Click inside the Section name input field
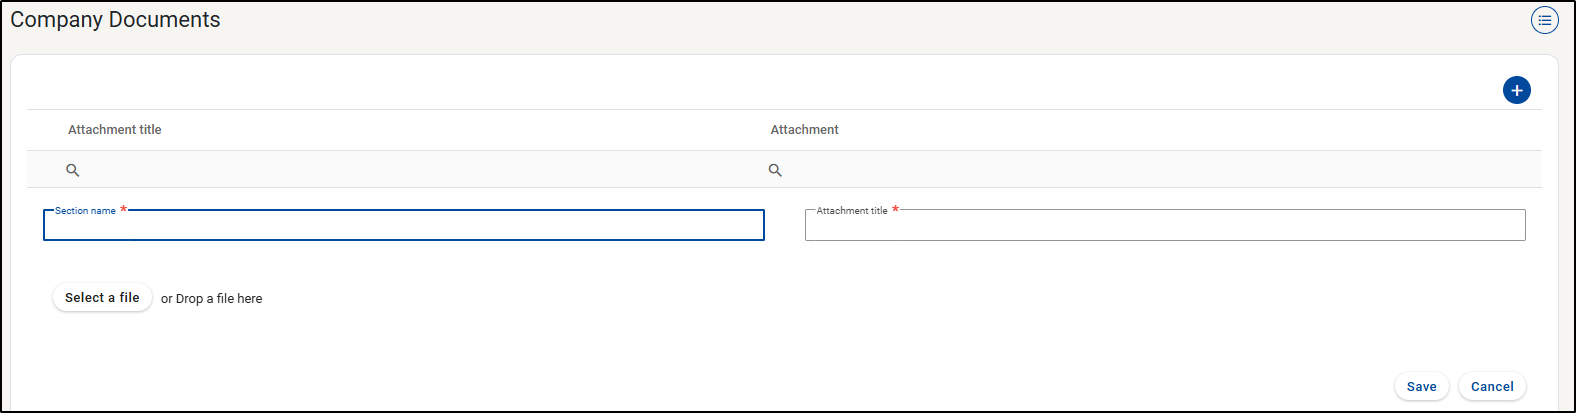The width and height of the screenshot is (1576, 413). (404, 227)
